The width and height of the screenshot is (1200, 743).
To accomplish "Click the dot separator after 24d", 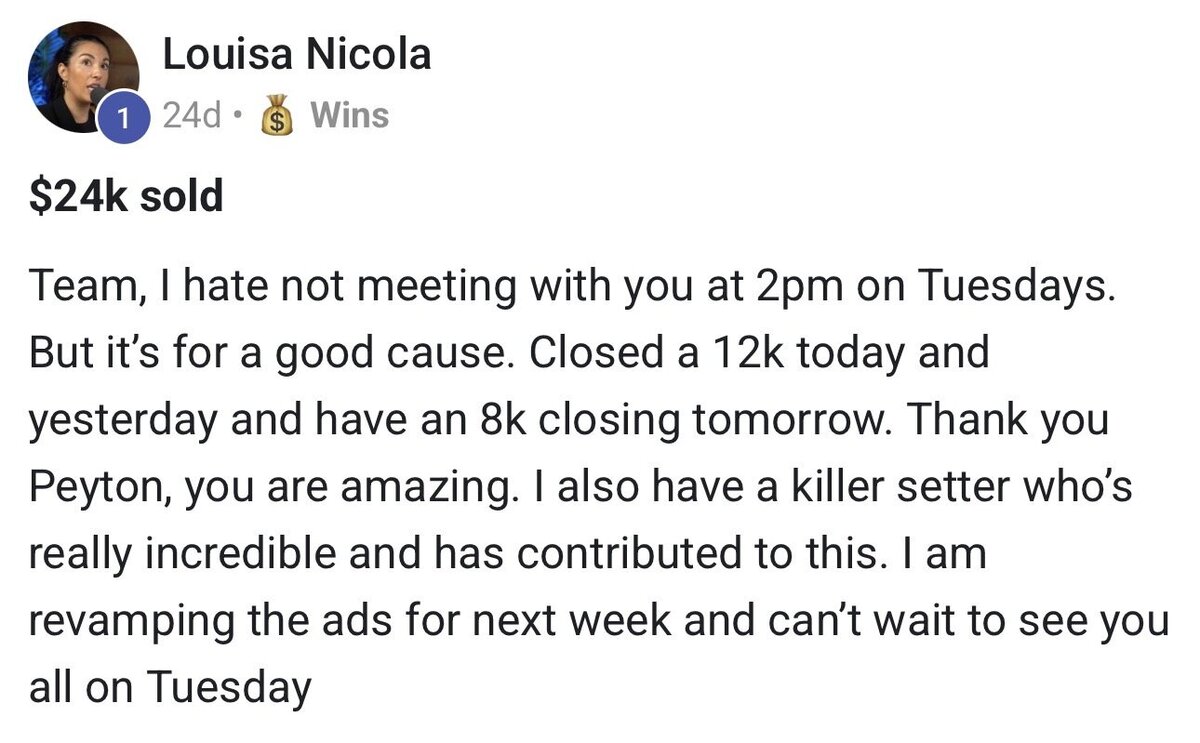I will point(236,117).
